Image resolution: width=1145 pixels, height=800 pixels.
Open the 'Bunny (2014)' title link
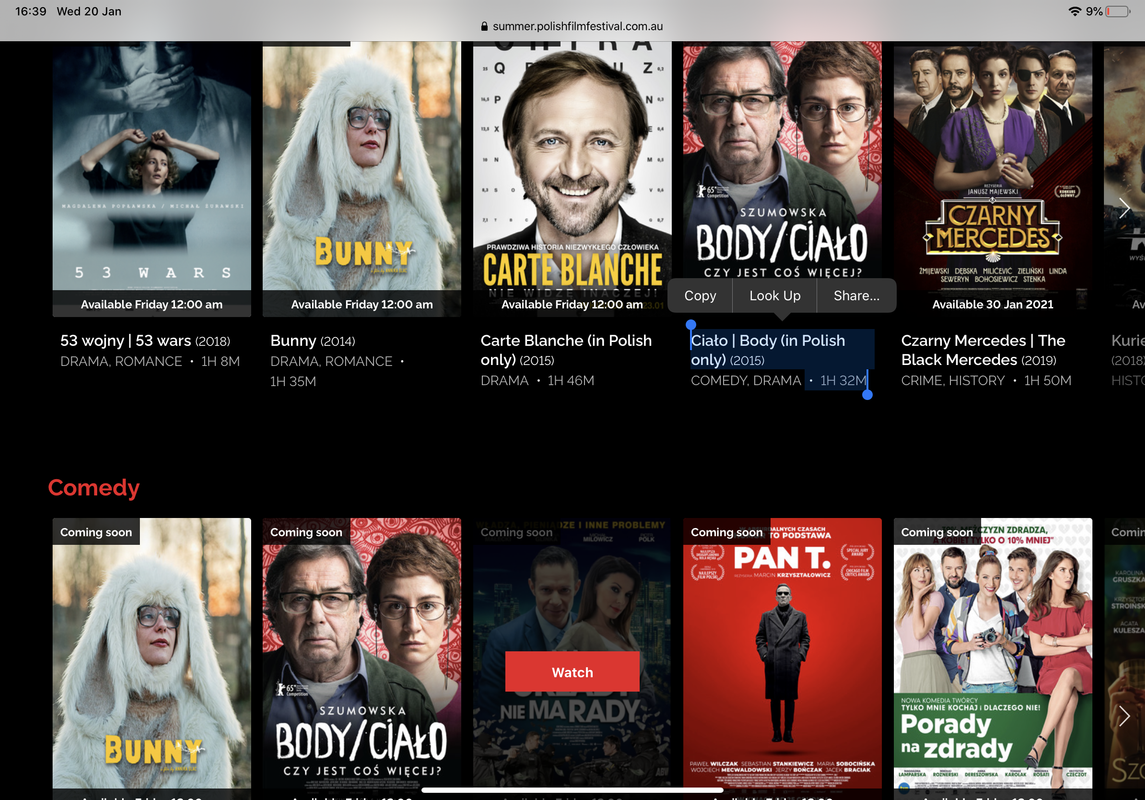313,341
